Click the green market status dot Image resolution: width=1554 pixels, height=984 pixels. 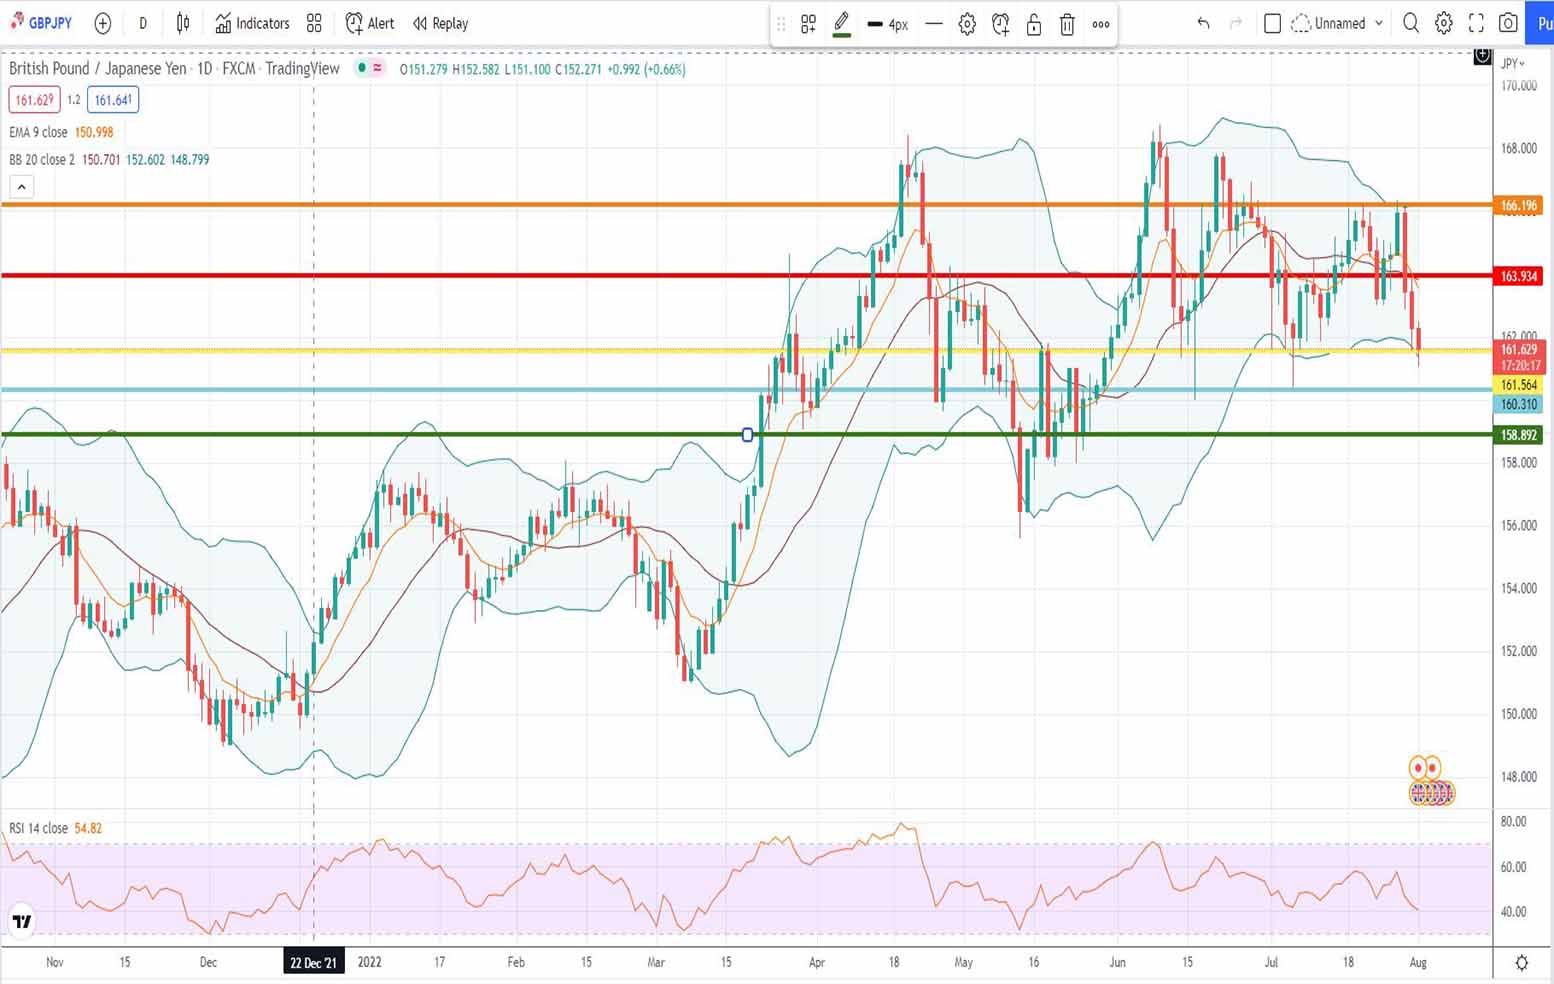point(361,68)
